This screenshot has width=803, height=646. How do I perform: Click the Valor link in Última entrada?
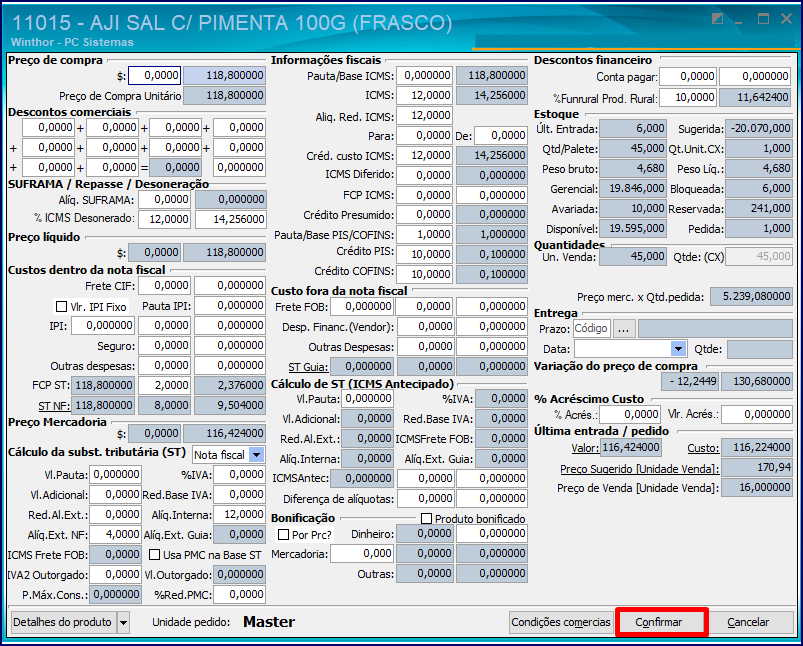(585, 448)
